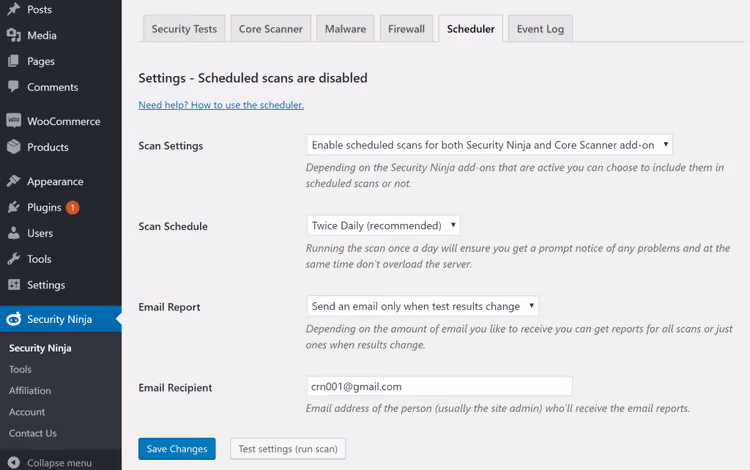This screenshot has width=750, height=470.
Task: Click the Email Recipient label
Action: [x=175, y=388]
